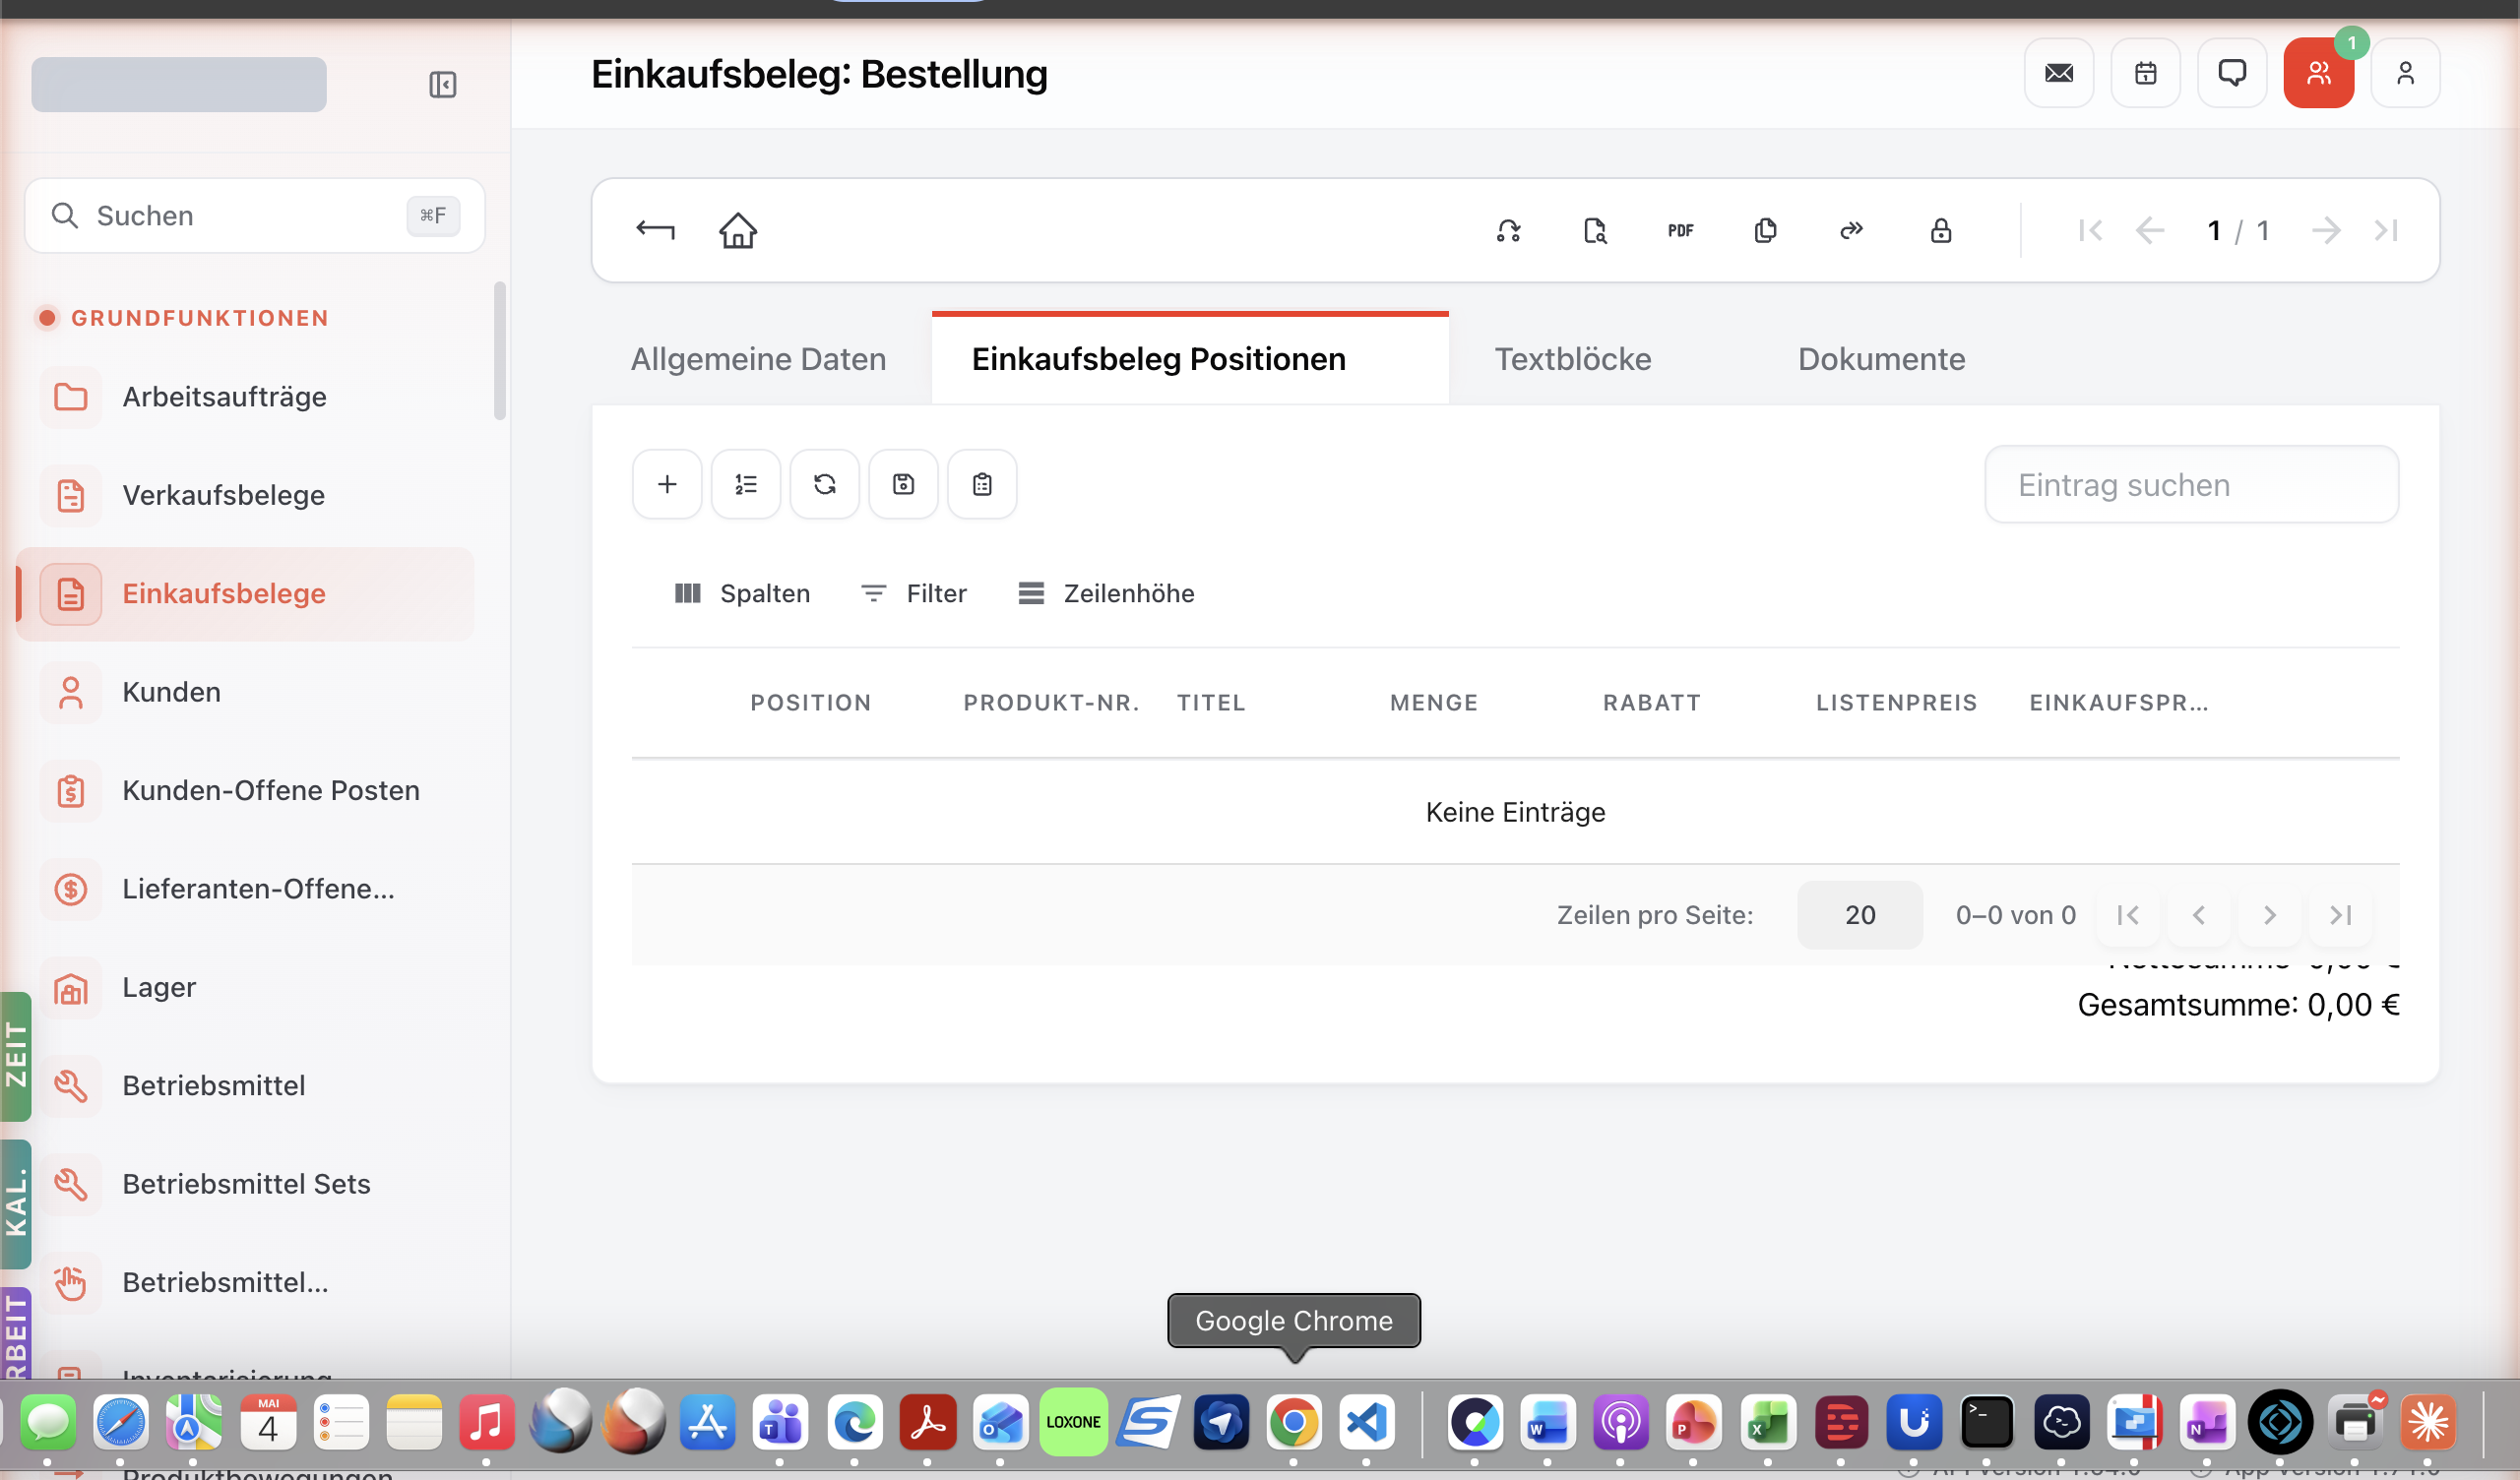Open the mail envelope icon in the header

click(x=2058, y=73)
